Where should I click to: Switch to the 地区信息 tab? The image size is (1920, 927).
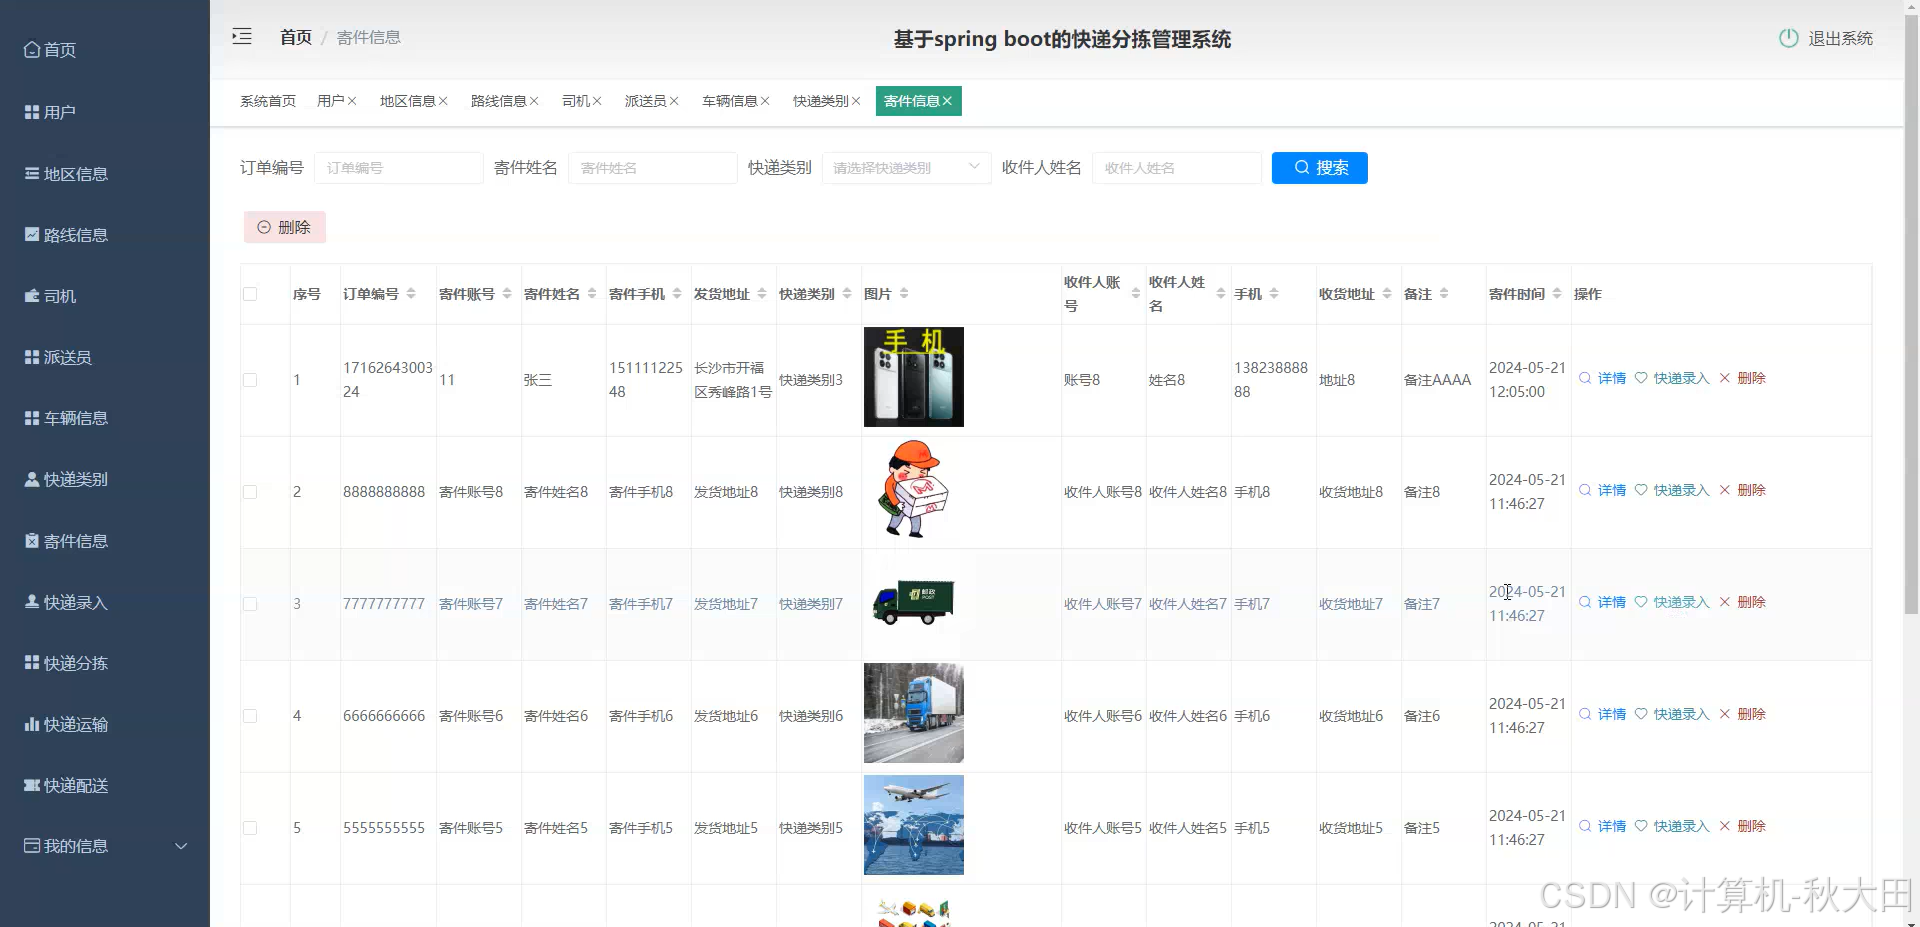tap(407, 101)
